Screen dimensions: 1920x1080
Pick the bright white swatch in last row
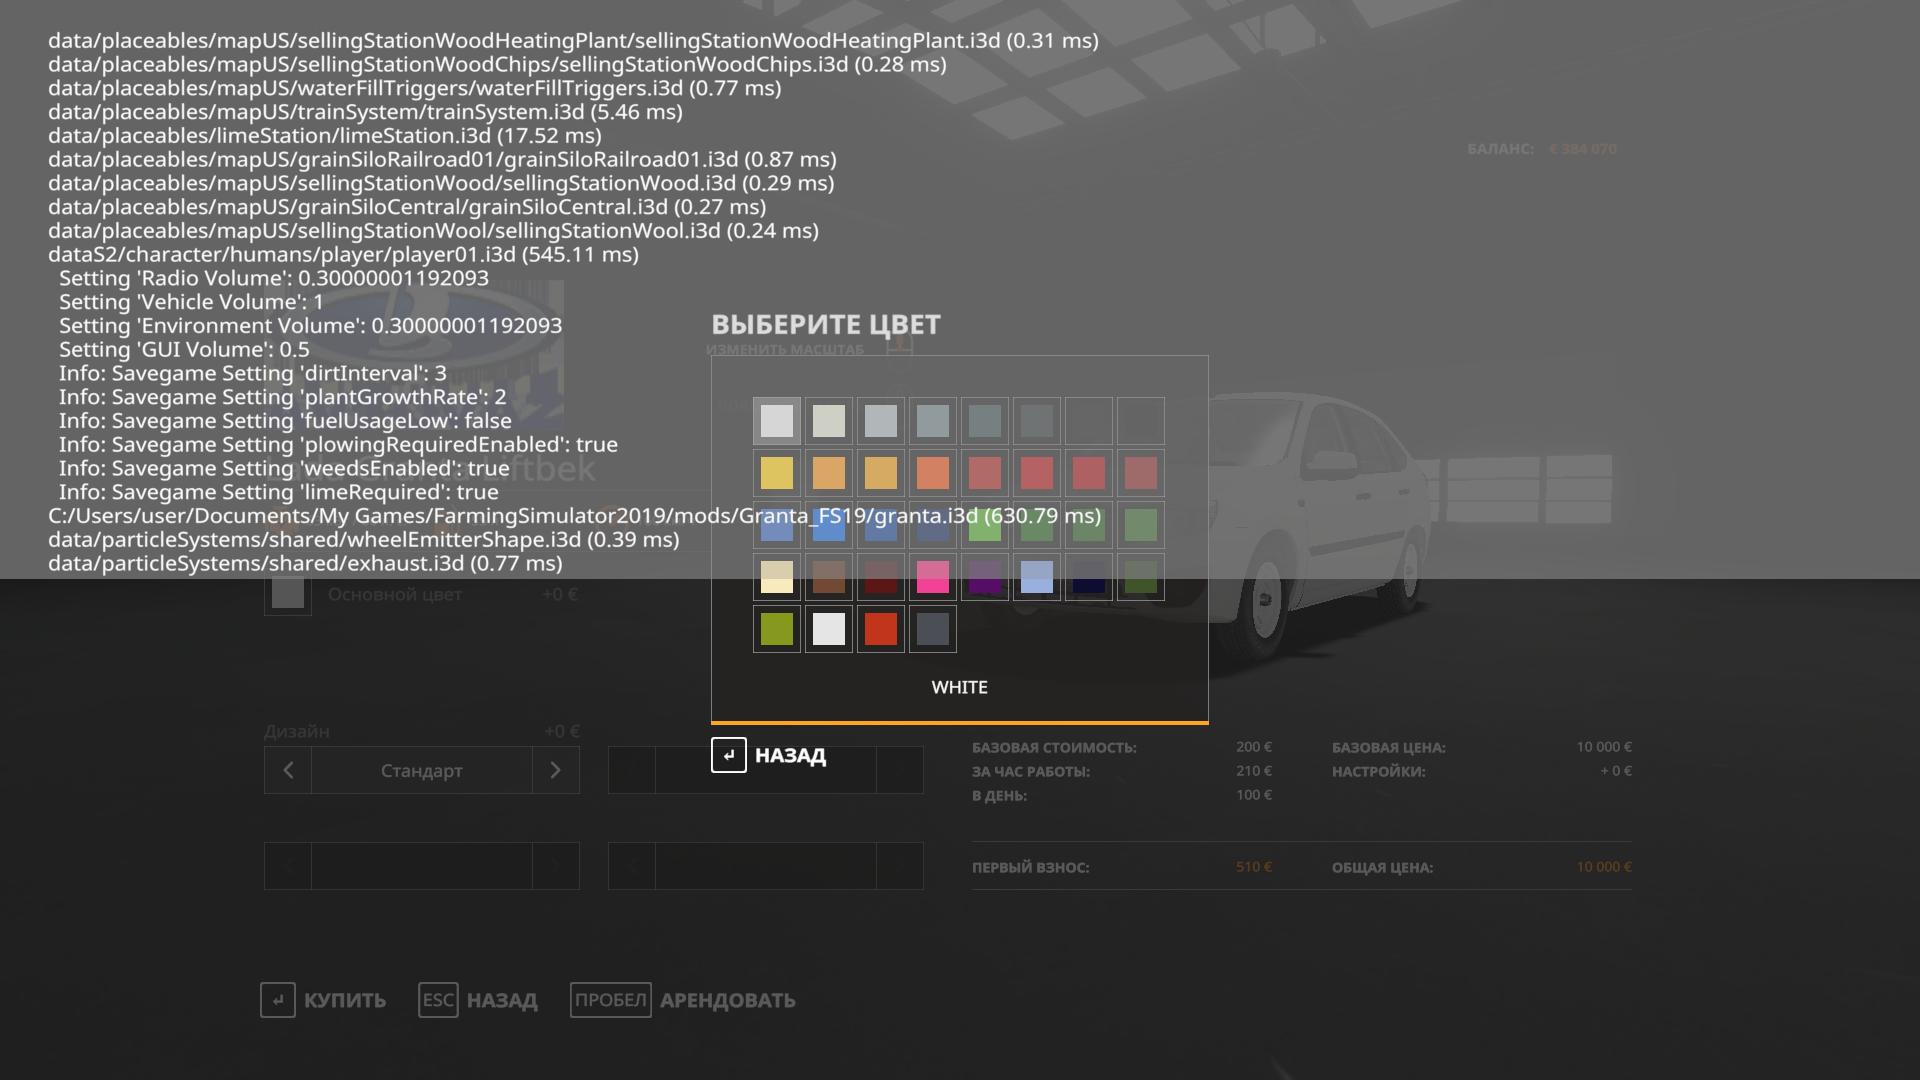click(x=829, y=629)
